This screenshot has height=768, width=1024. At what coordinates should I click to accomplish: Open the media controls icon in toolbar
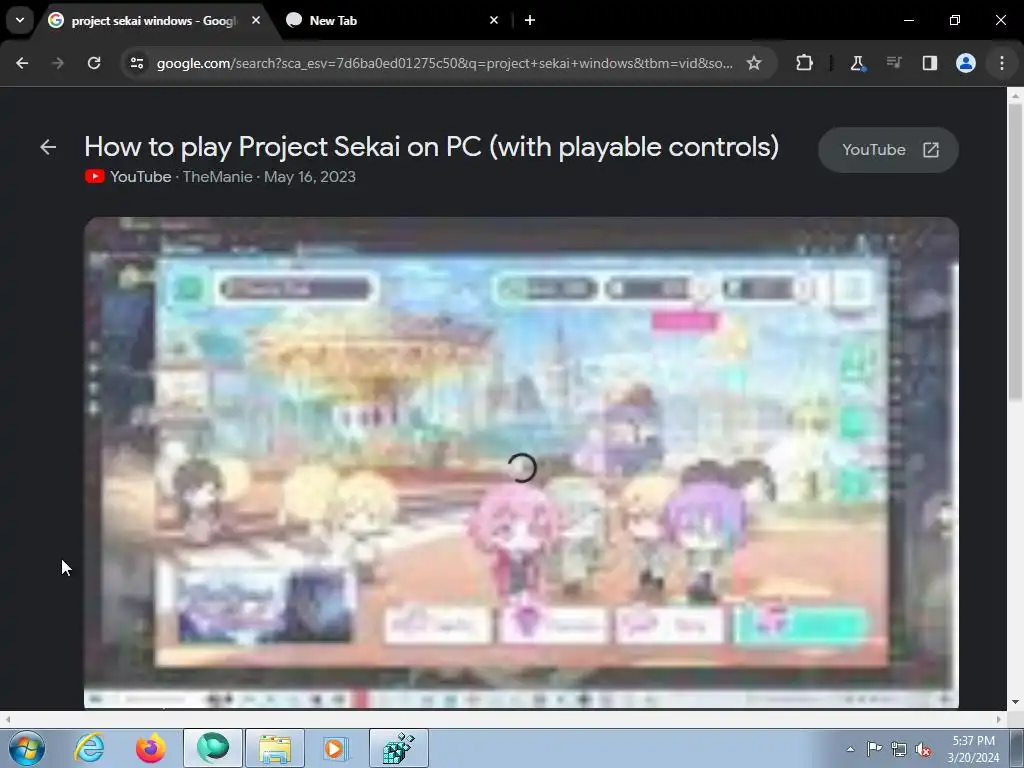(893, 63)
